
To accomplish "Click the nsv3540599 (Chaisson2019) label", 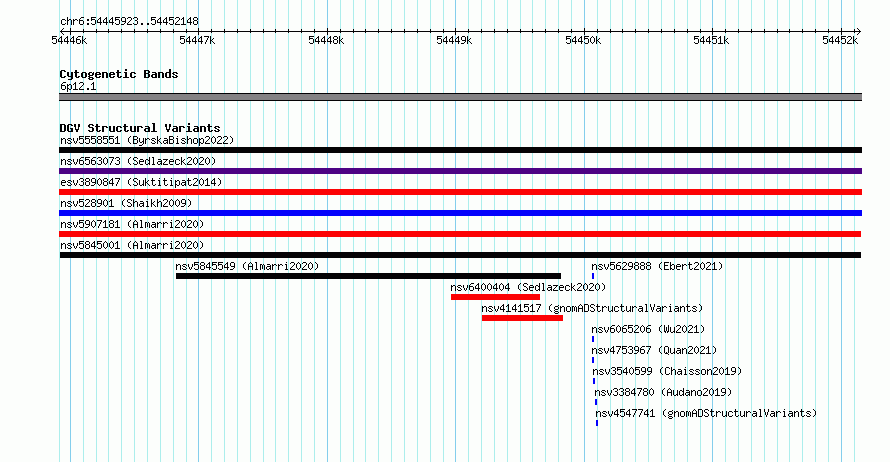I will (668, 371).
